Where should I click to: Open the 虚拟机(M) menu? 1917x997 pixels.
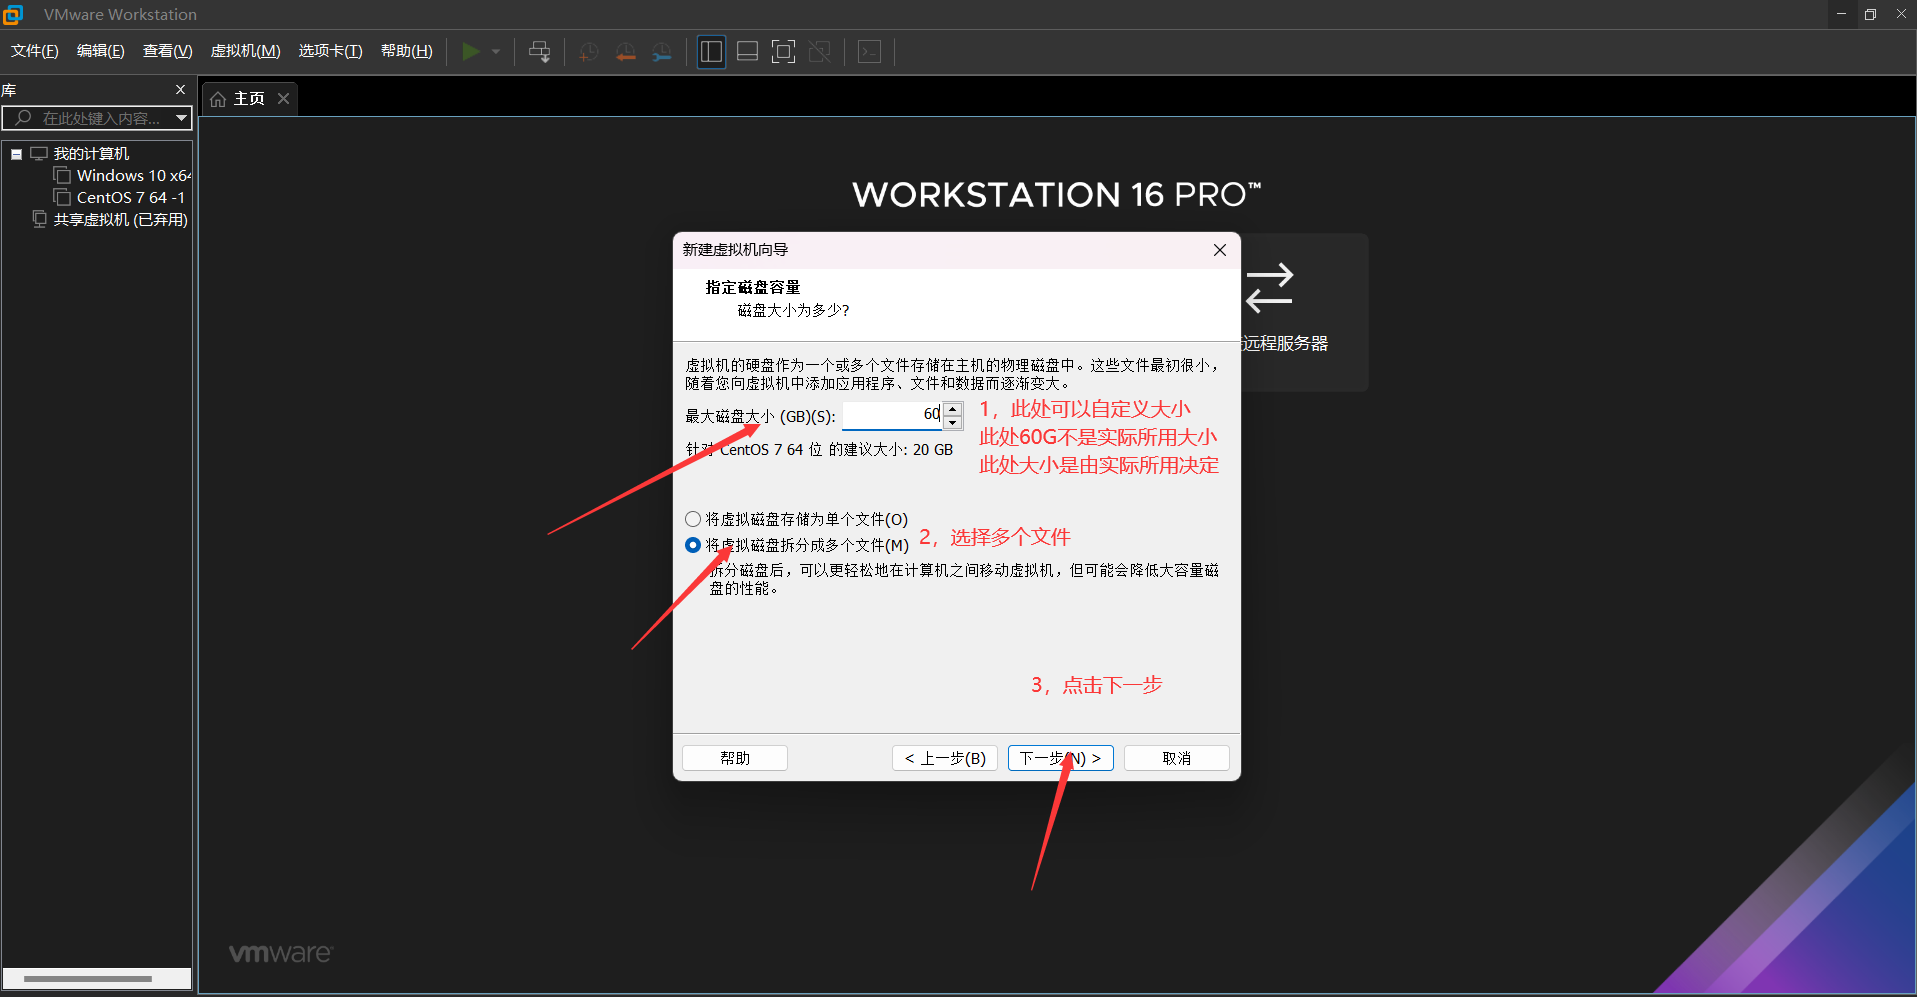coord(245,51)
